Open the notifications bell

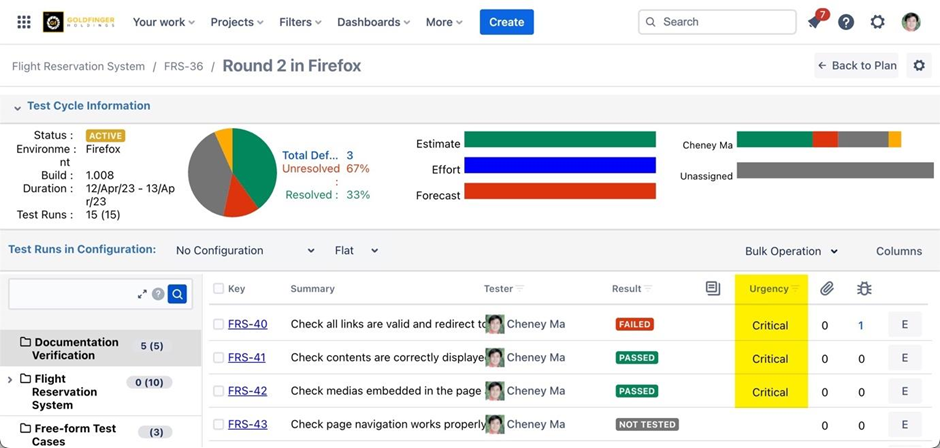[x=815, y=22]
